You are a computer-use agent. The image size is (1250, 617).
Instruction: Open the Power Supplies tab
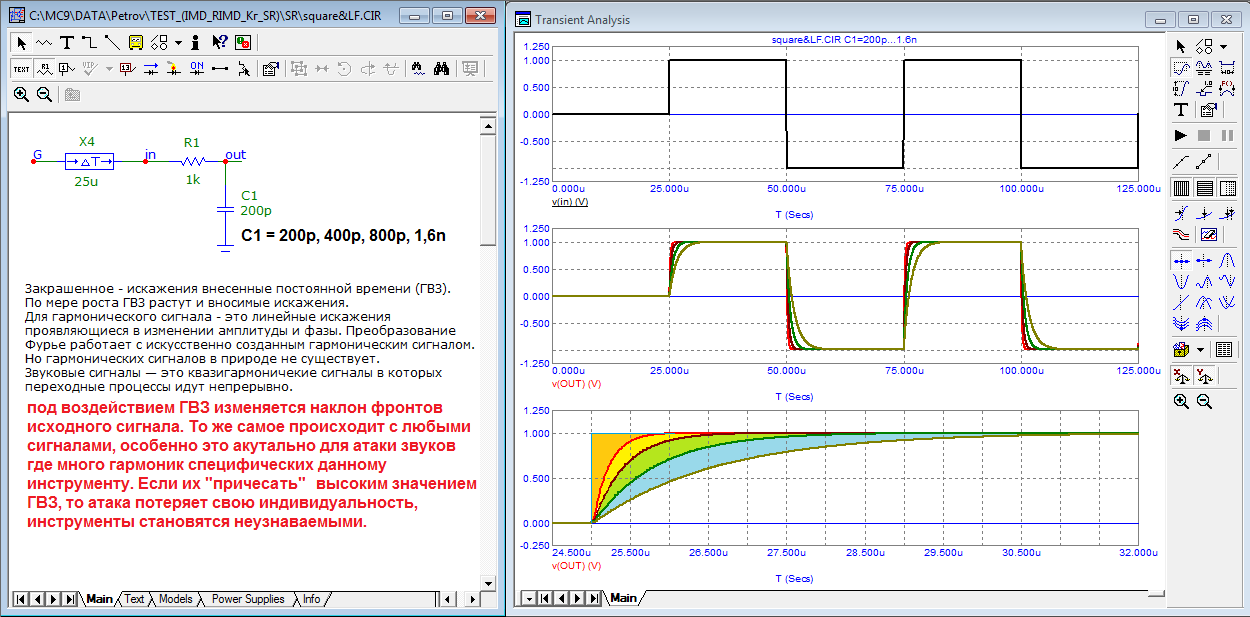(x=247, y=599)
